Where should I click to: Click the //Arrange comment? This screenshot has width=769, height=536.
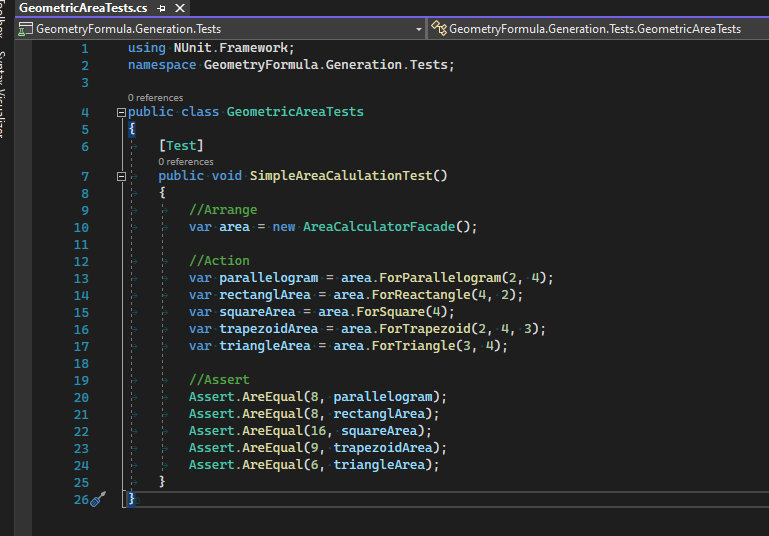pyautogui.click(x=223, y=210)
